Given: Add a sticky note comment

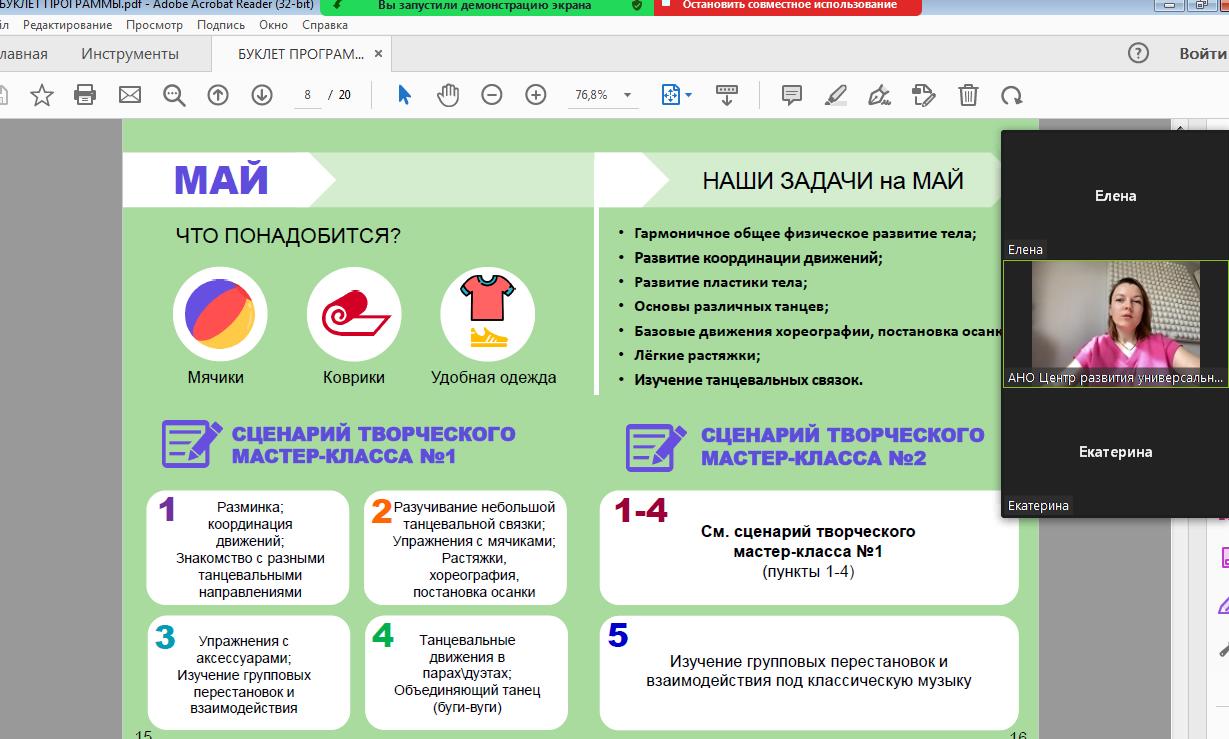Looking at the screenshot, I should 792,95.
